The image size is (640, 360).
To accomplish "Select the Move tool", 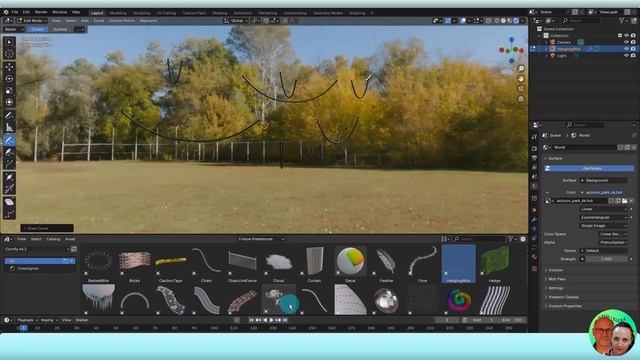I will pos(9,67).
